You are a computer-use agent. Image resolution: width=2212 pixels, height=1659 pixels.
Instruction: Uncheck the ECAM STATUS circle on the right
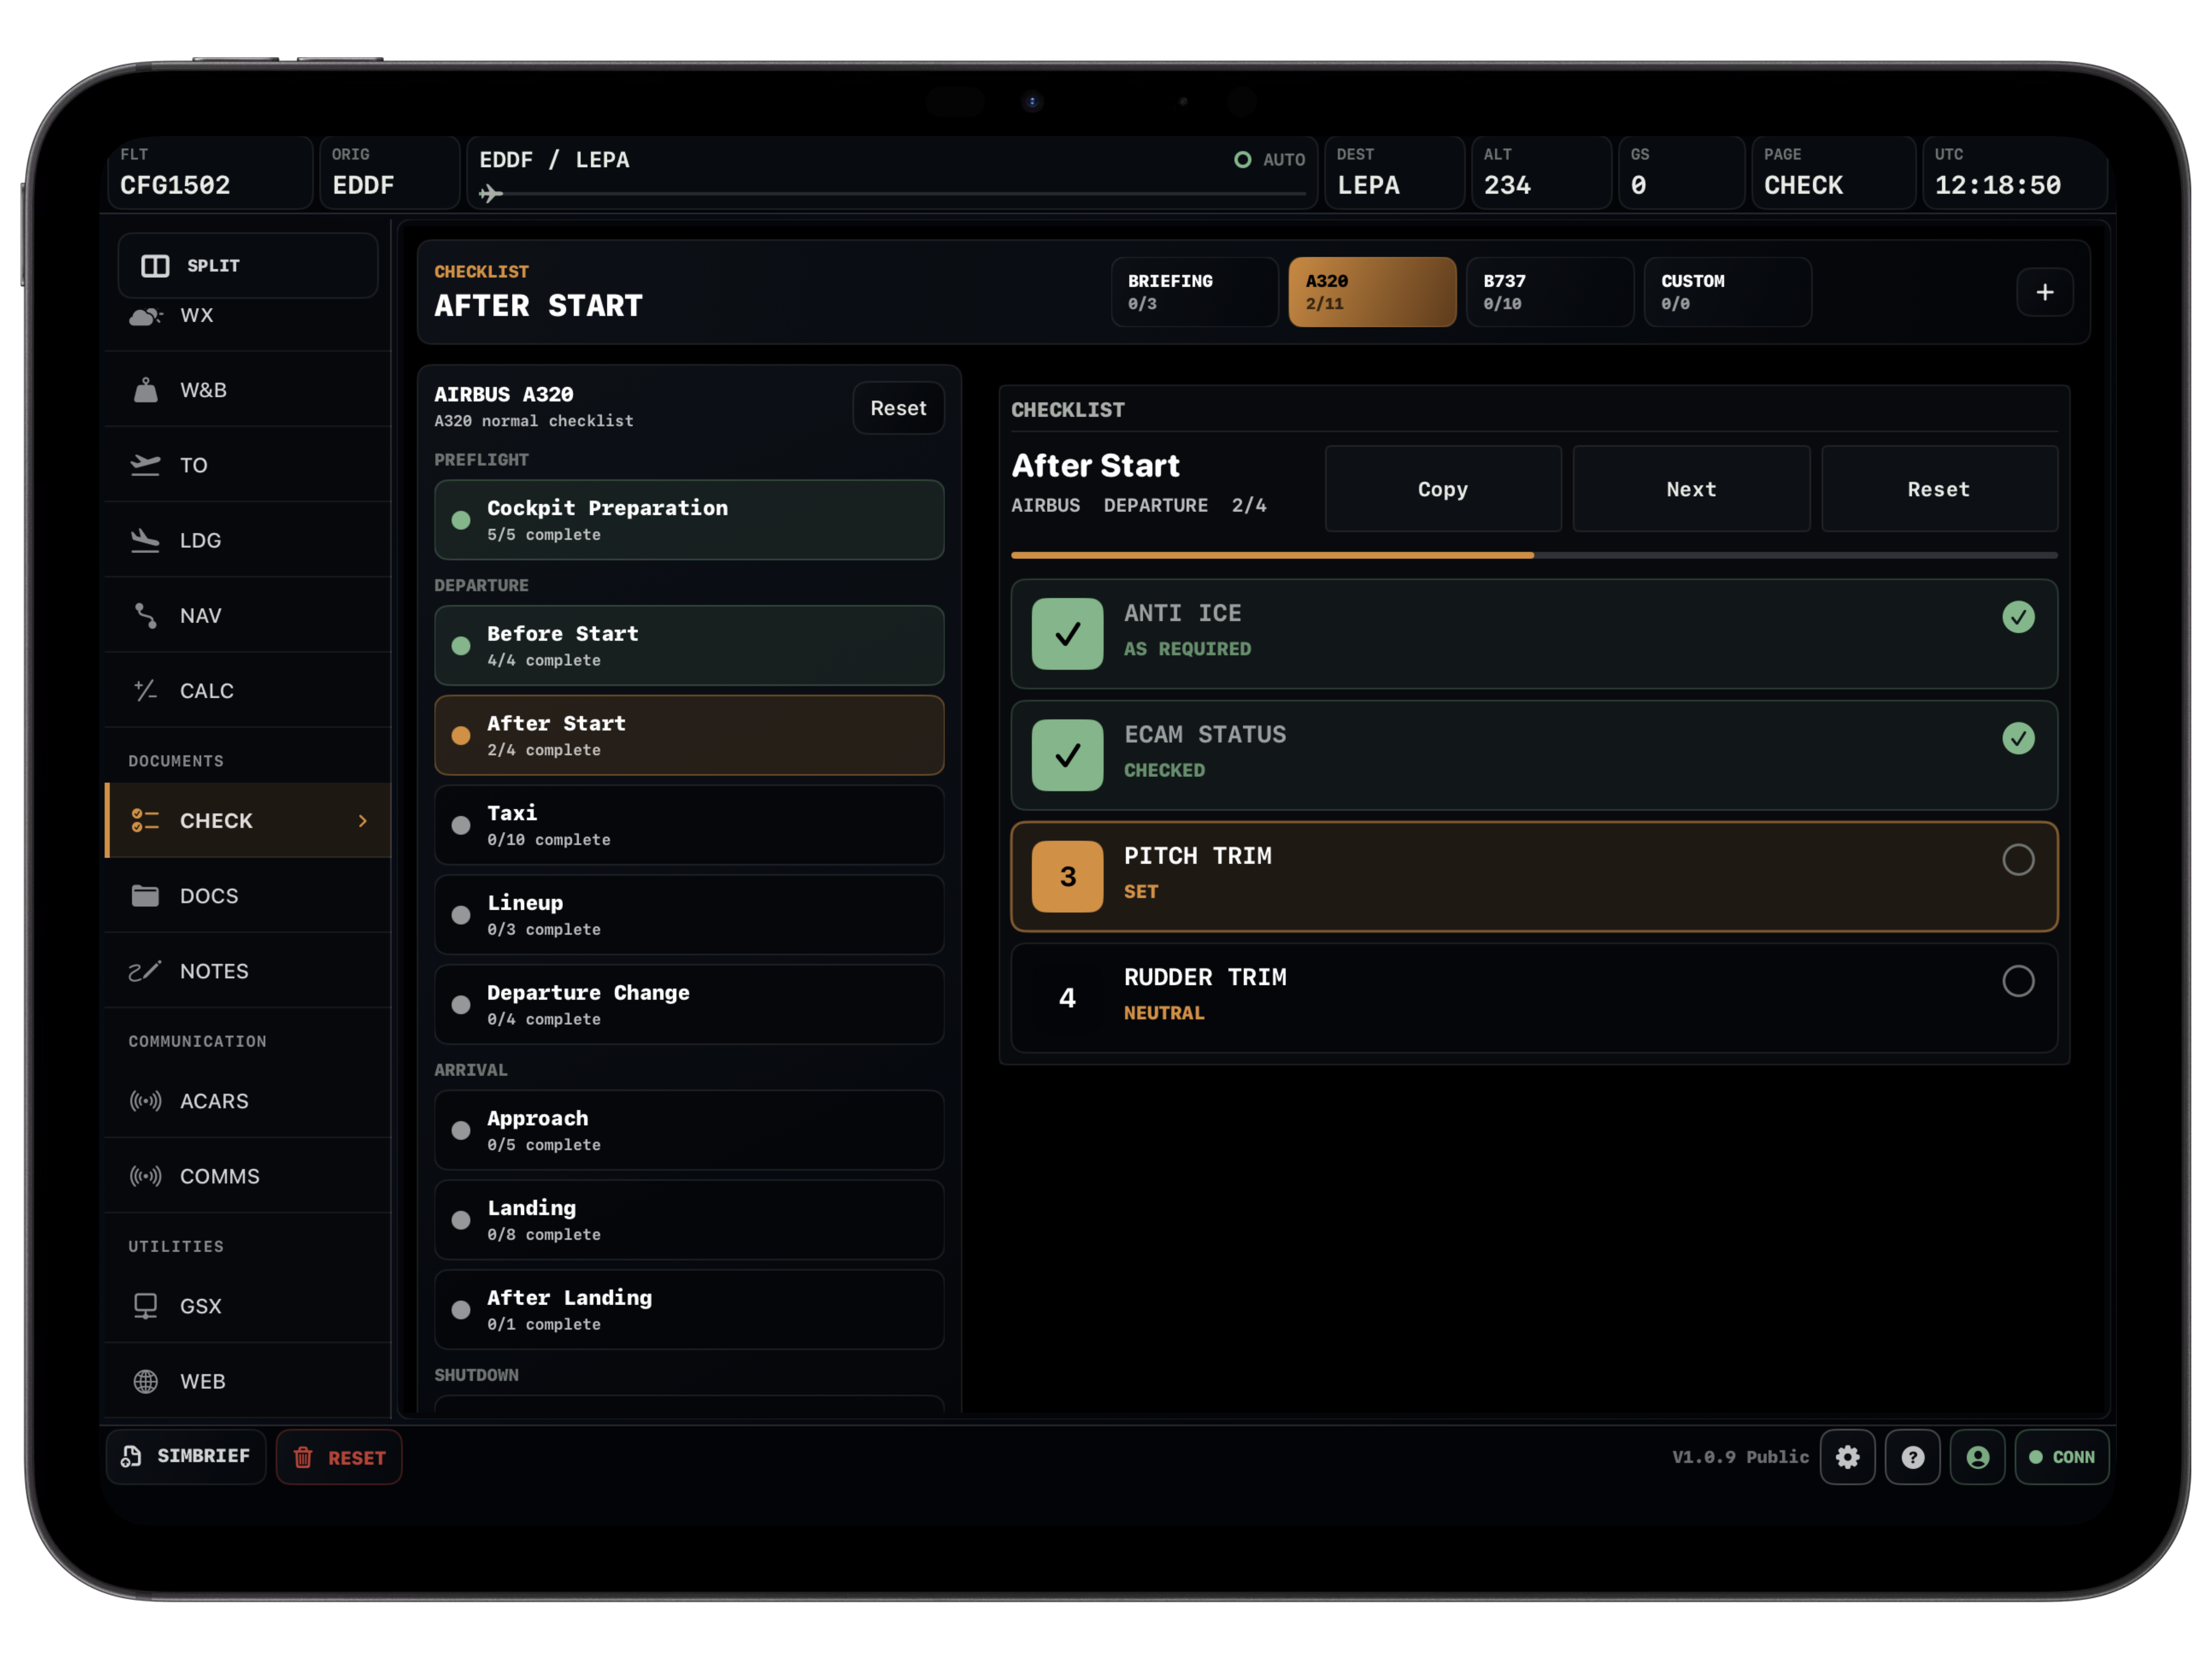2018,738
